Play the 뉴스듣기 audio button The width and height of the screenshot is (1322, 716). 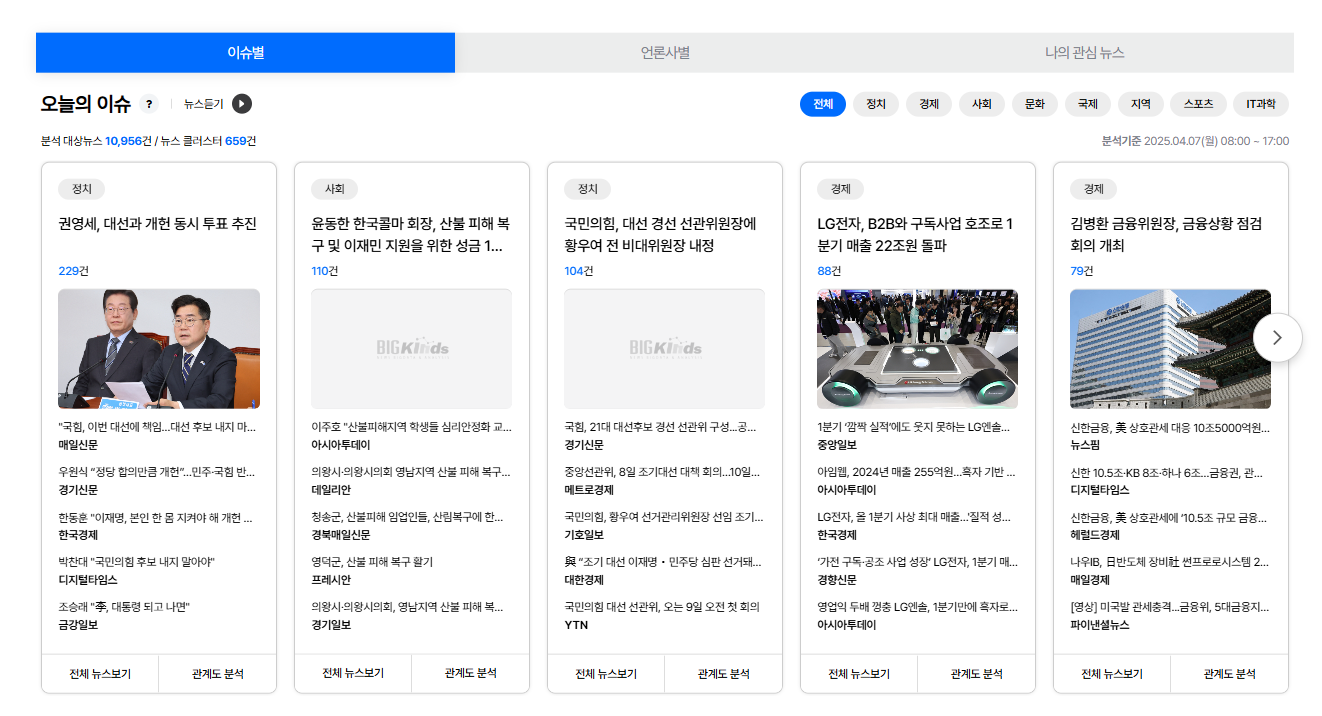[x=242, y=104]
